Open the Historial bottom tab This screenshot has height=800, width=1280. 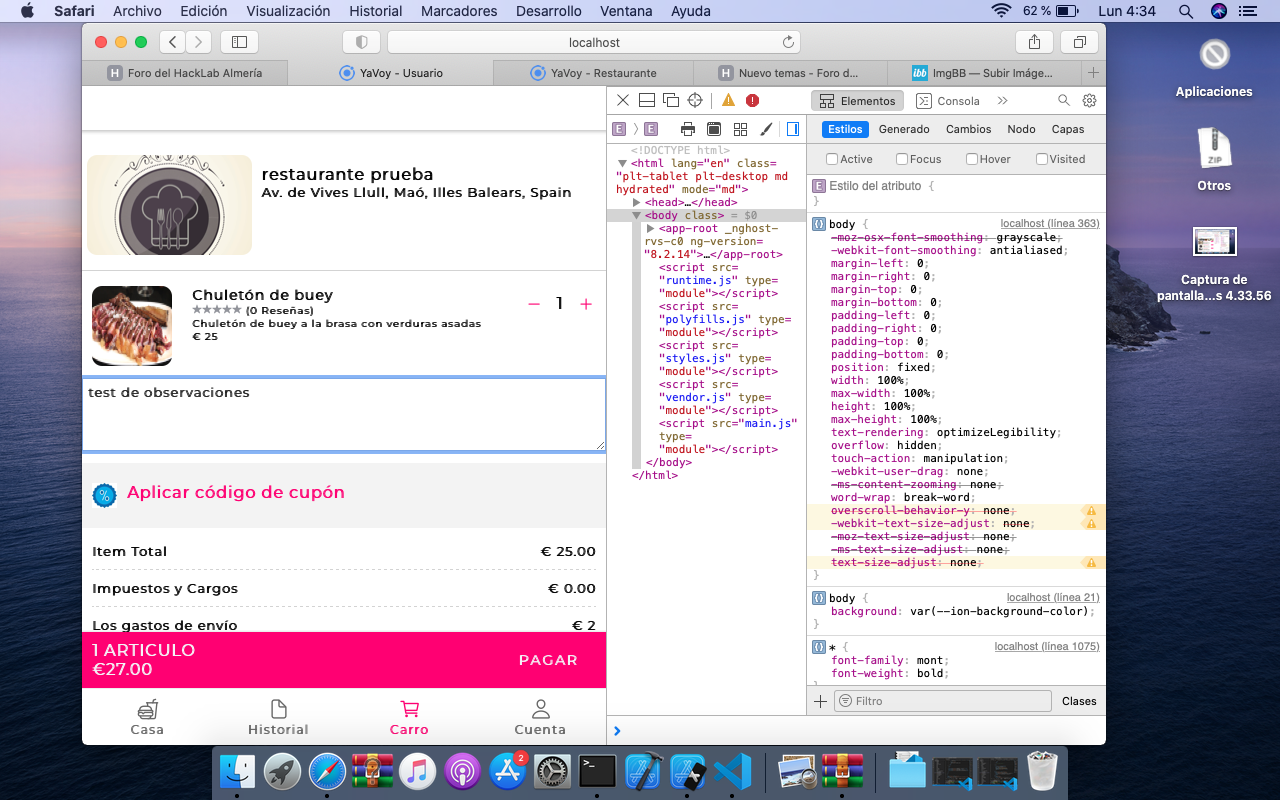click(x=278, y=717)
